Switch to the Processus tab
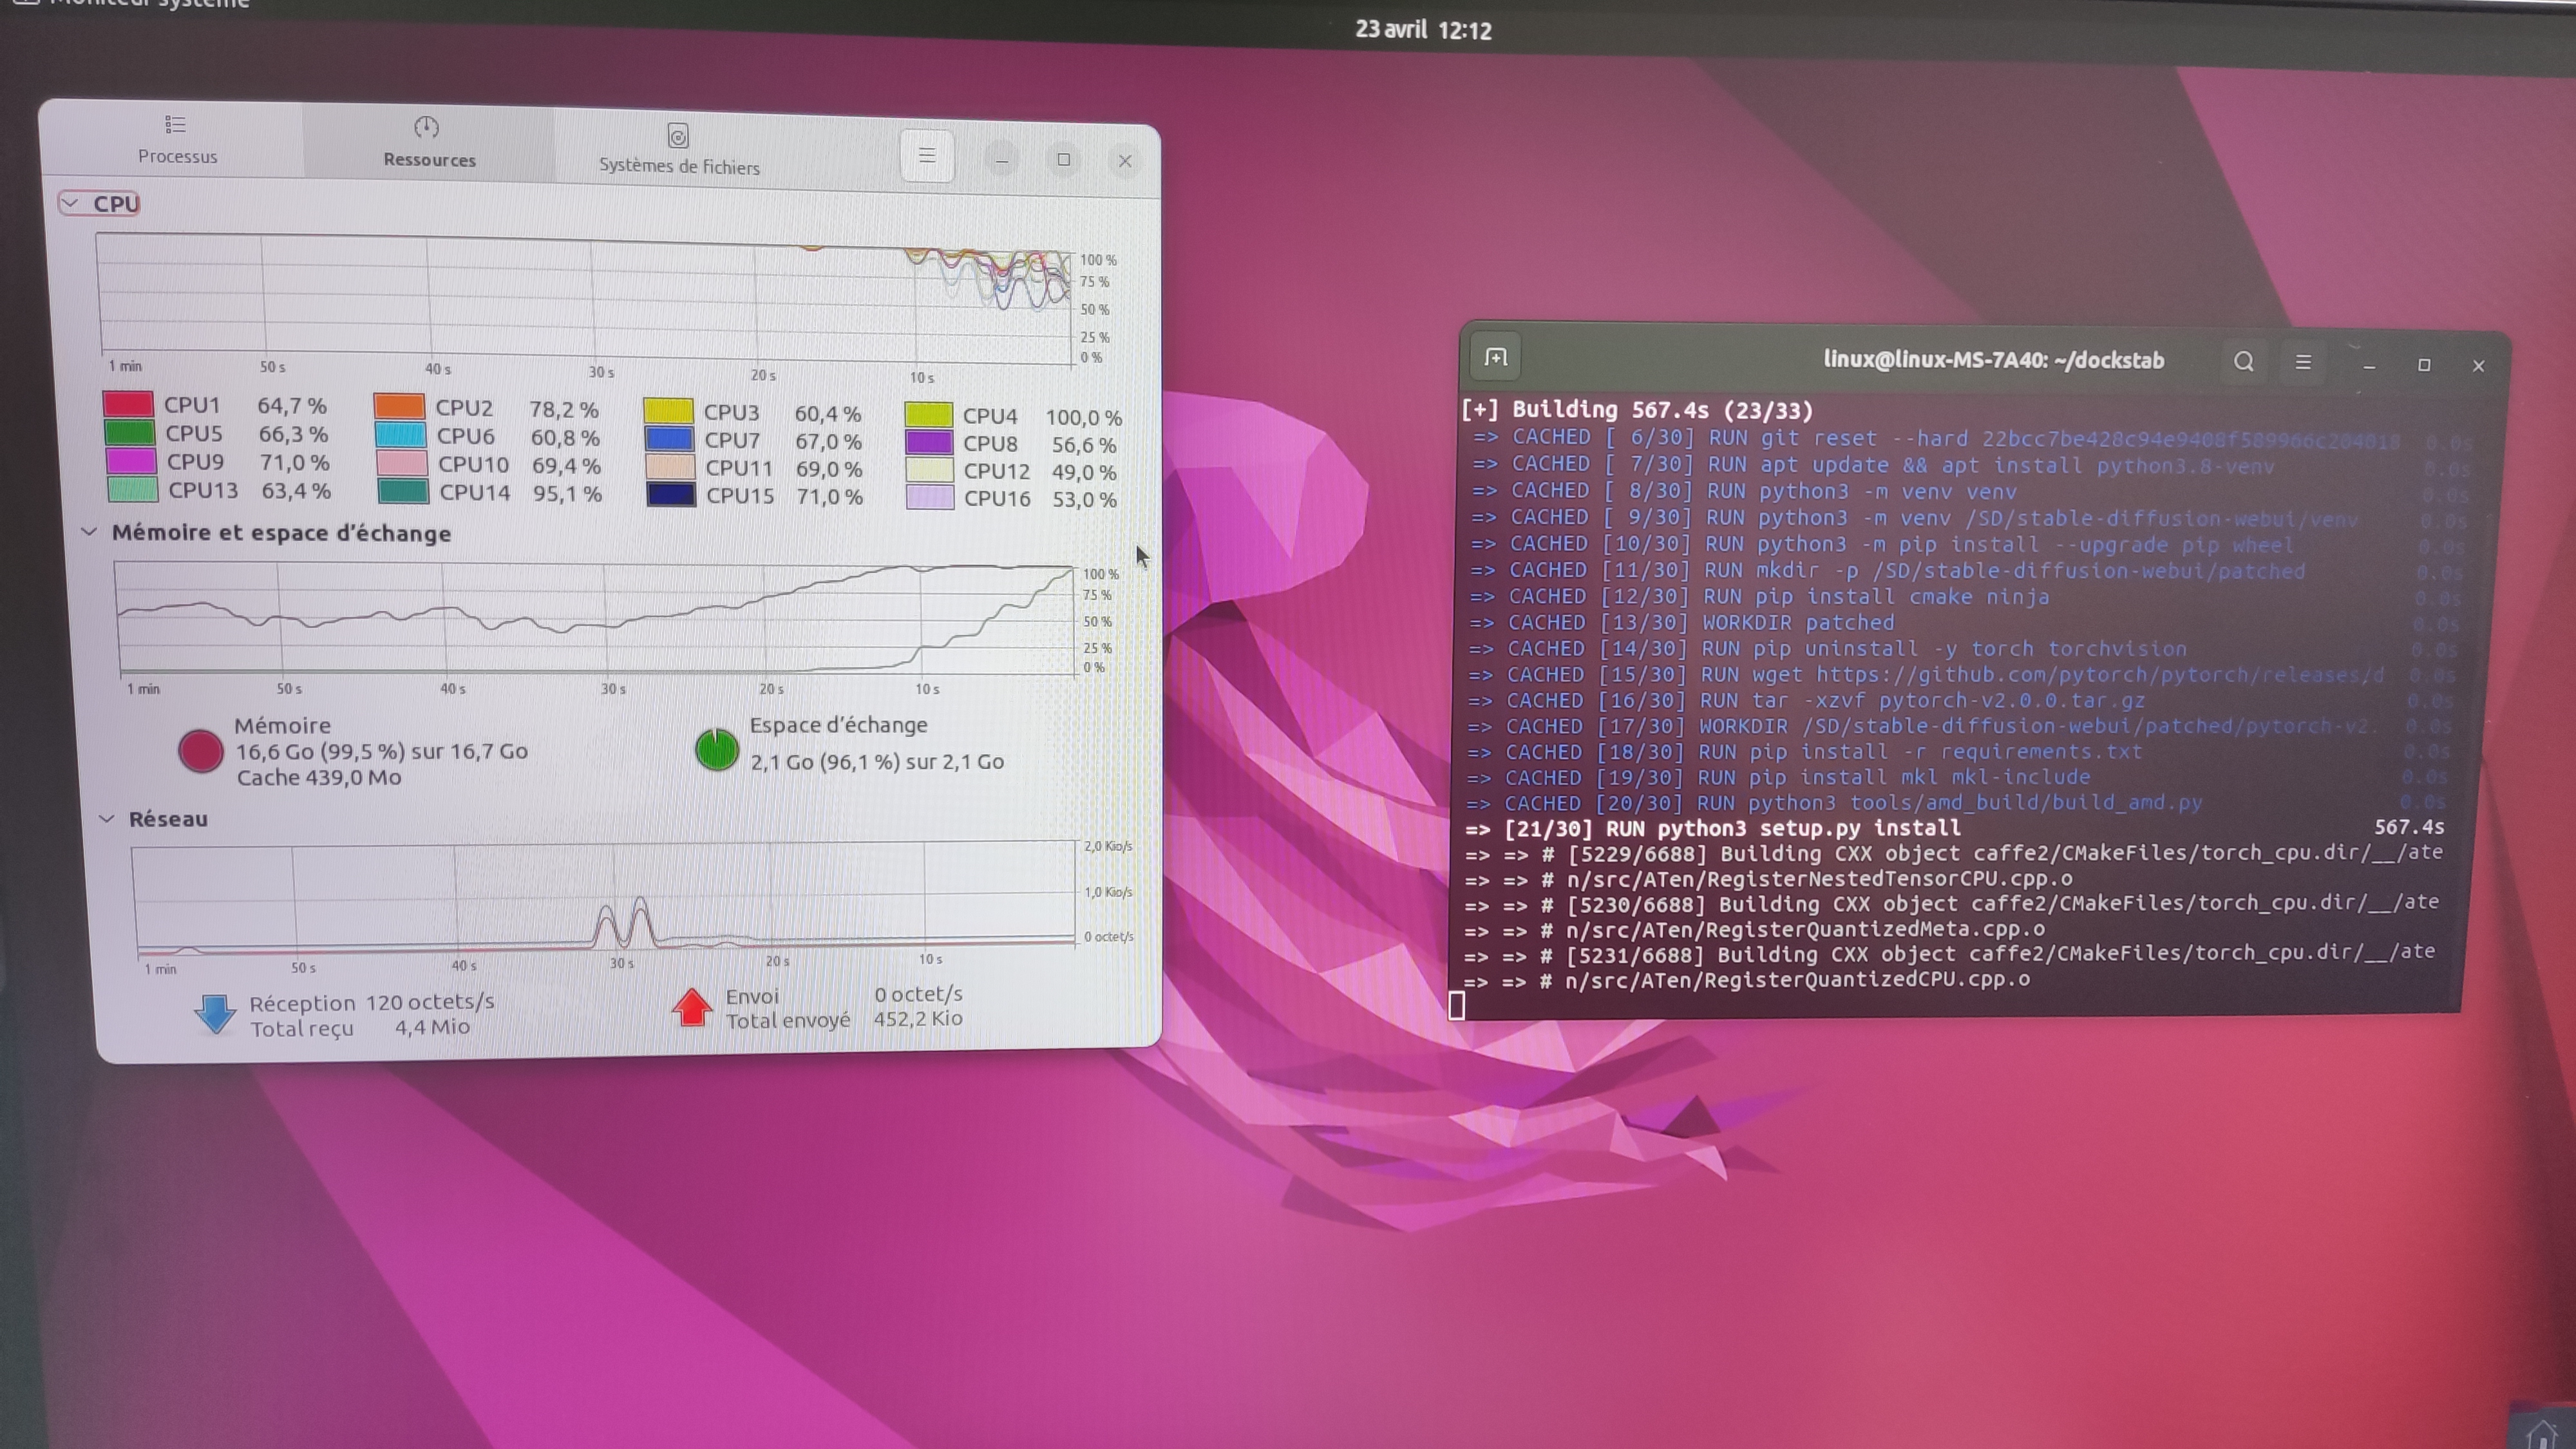This screenshot has width=2576, height=1449. point(176,139)
